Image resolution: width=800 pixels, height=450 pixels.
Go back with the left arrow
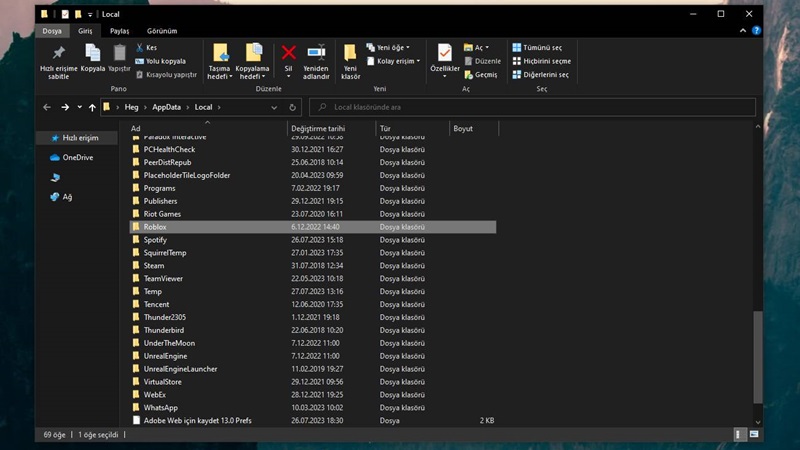click(47, 107)
